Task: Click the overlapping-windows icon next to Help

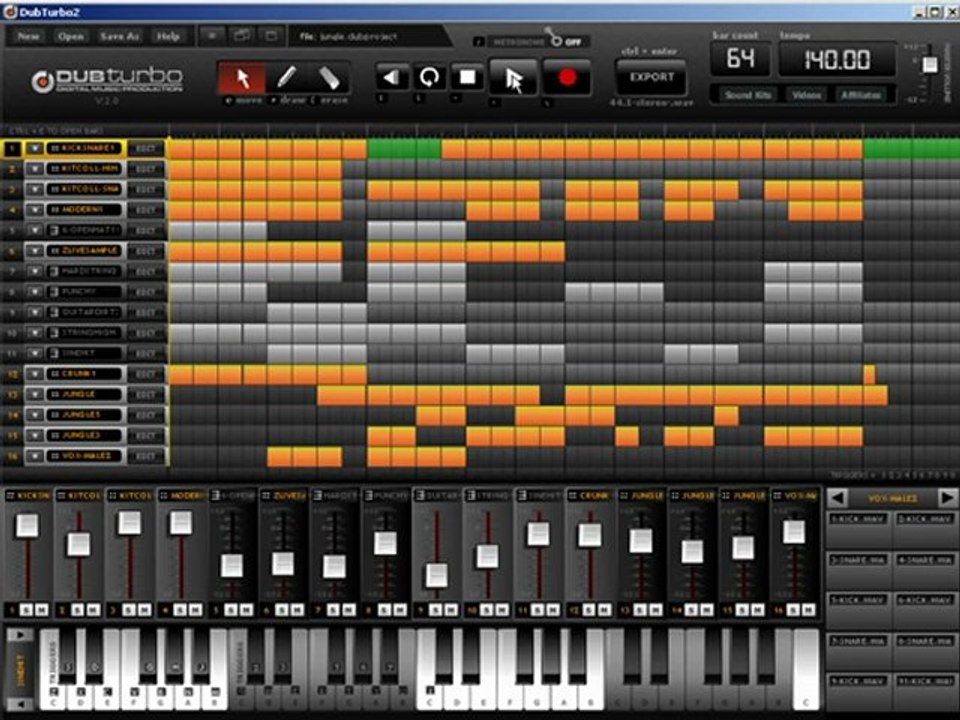Action: click(242, 36)
